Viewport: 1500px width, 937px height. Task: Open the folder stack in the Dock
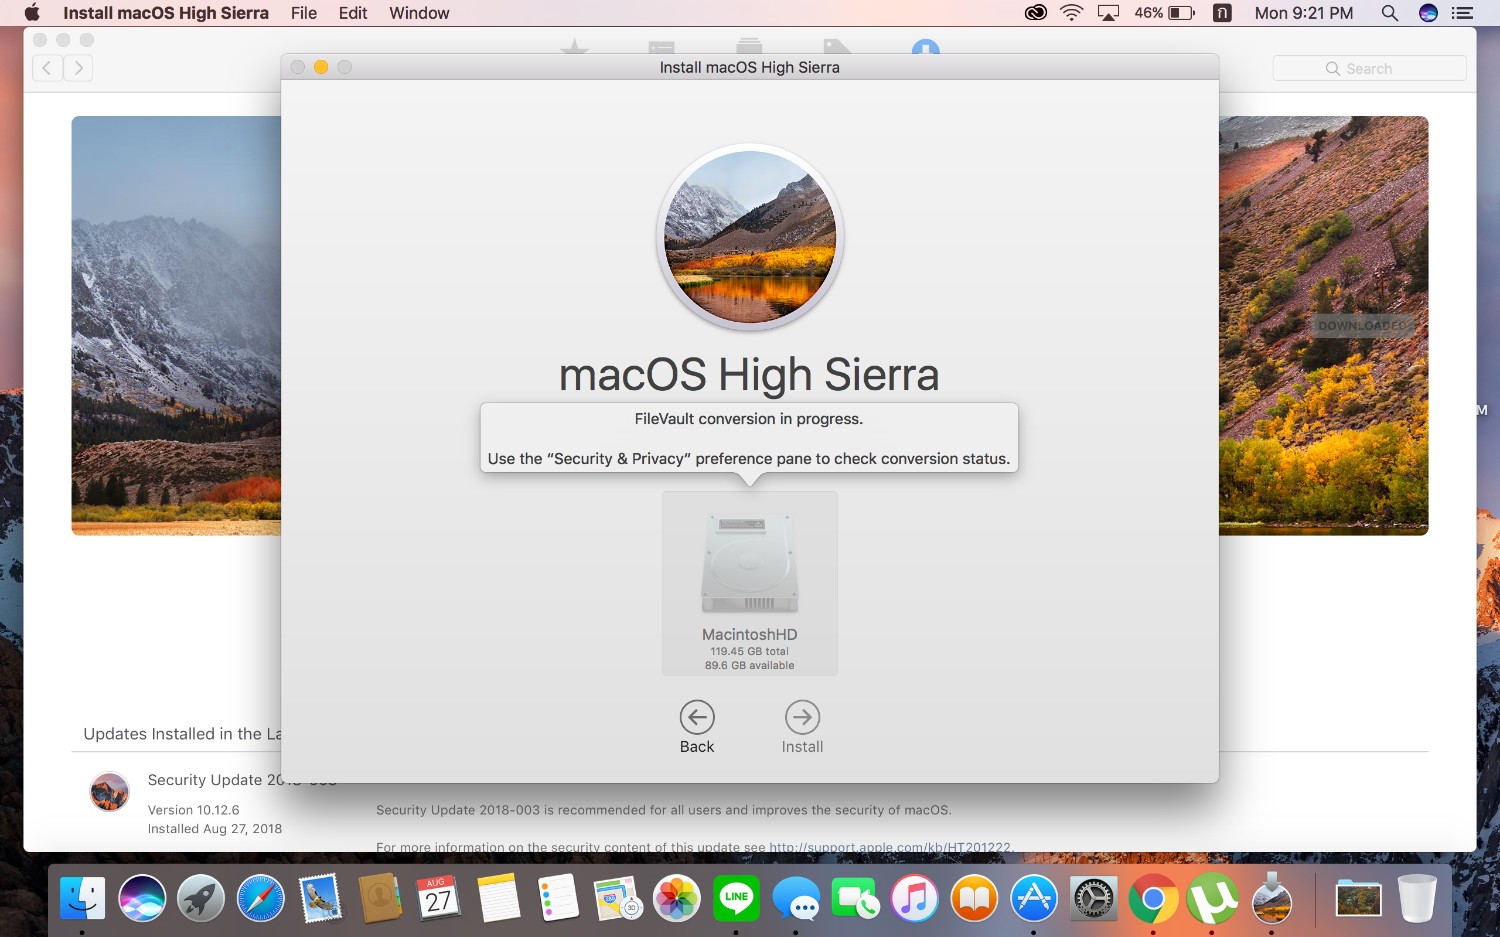tap(1358, 898)
